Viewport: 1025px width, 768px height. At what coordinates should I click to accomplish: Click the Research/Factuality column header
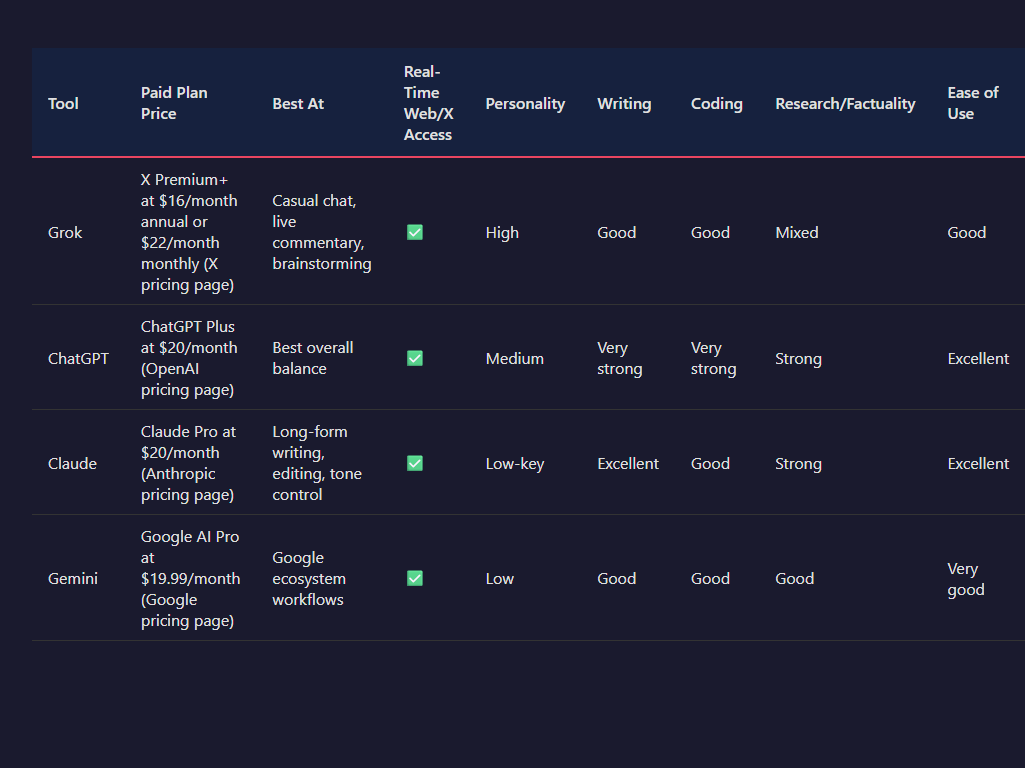click(845, 103)
